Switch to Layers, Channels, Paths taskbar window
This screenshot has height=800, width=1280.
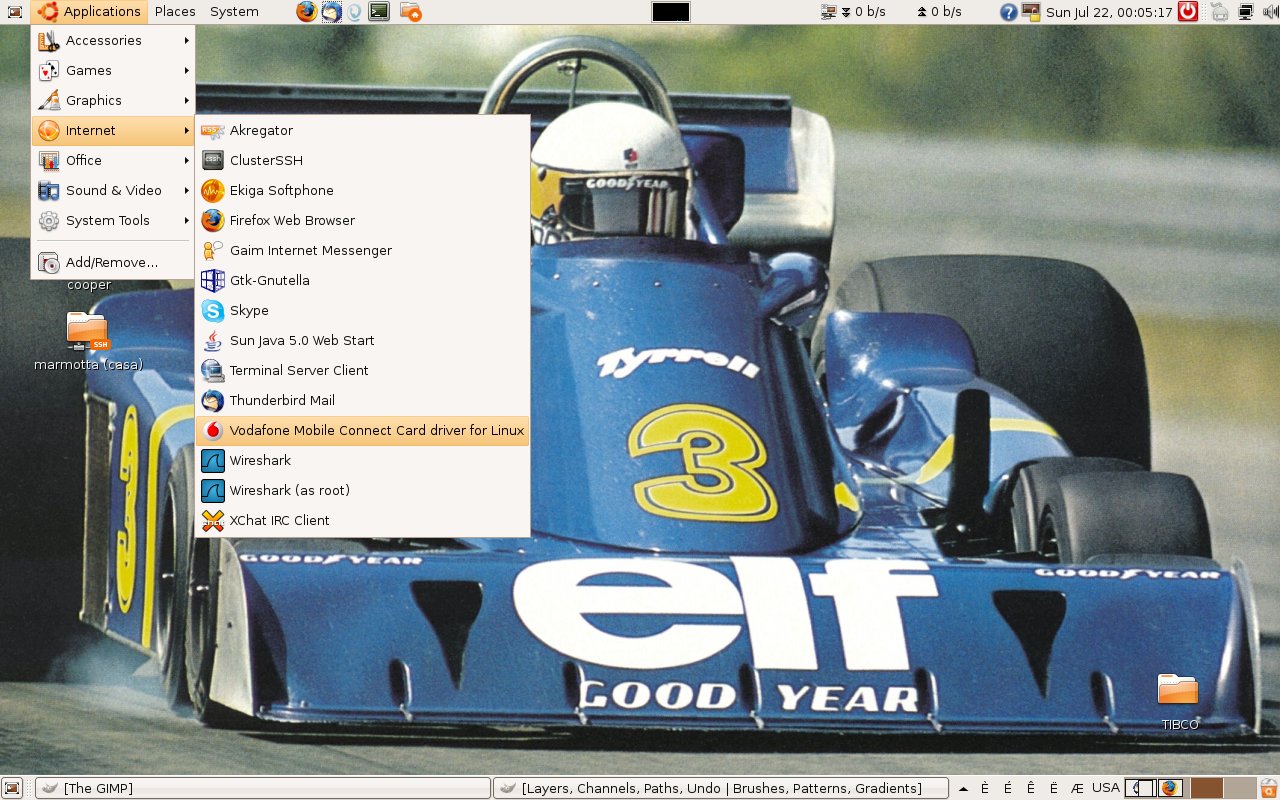click(x=720, y=788)
